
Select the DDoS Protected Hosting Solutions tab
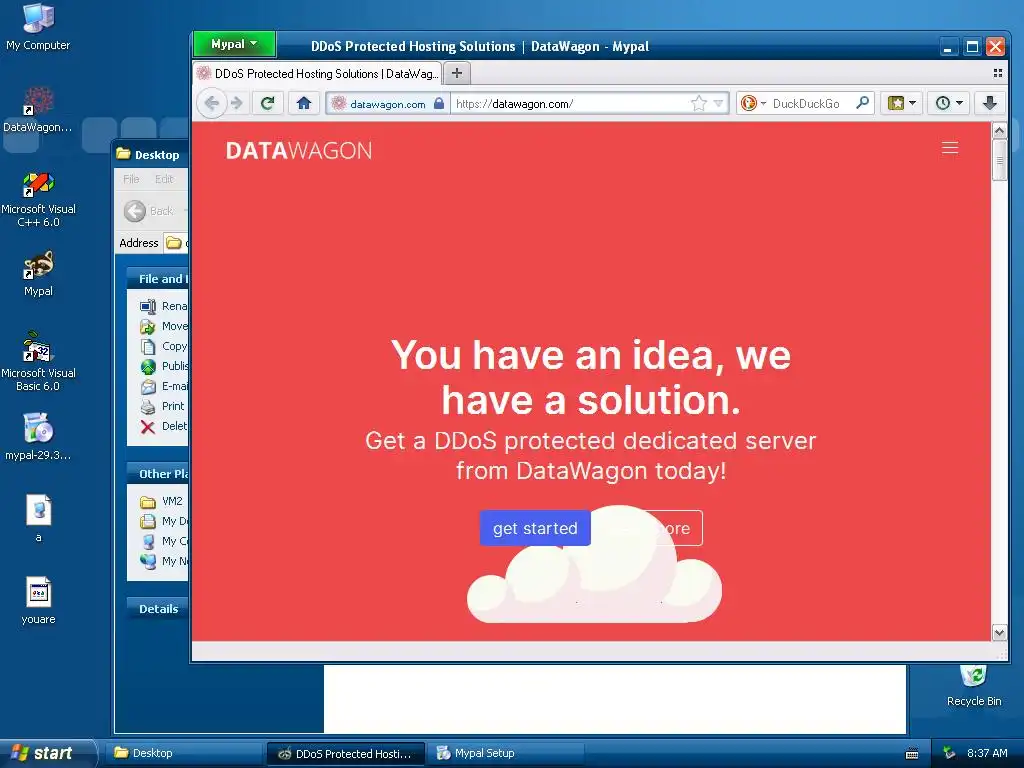pyautogui.click(x=317, y=73)
